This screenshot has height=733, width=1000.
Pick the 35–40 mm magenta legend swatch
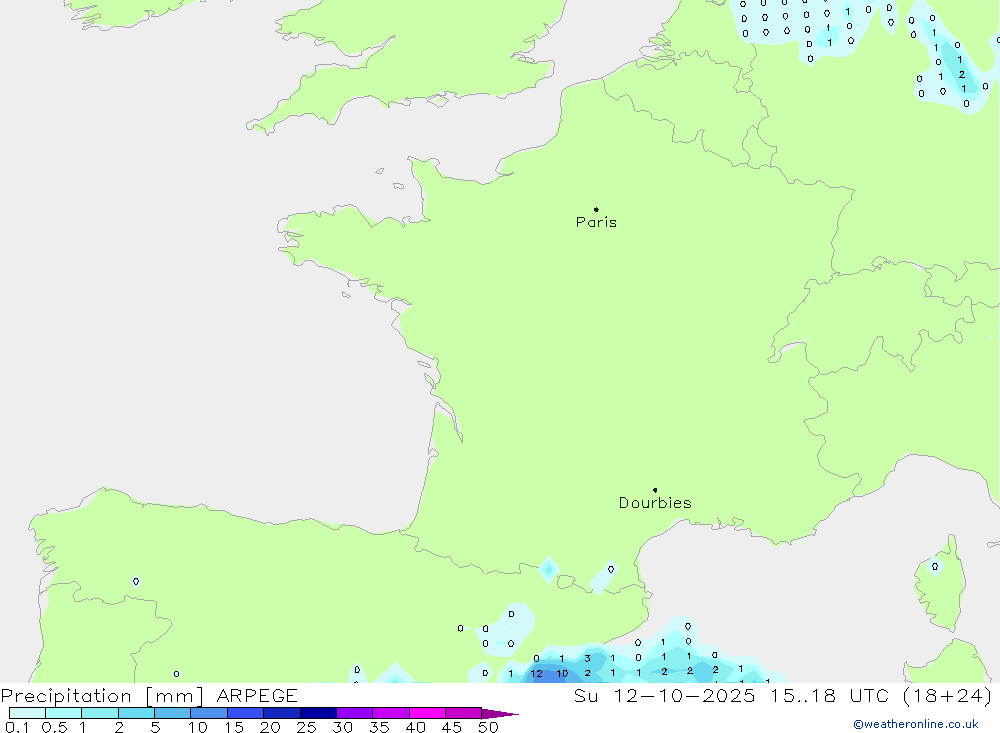click(391, 713)
